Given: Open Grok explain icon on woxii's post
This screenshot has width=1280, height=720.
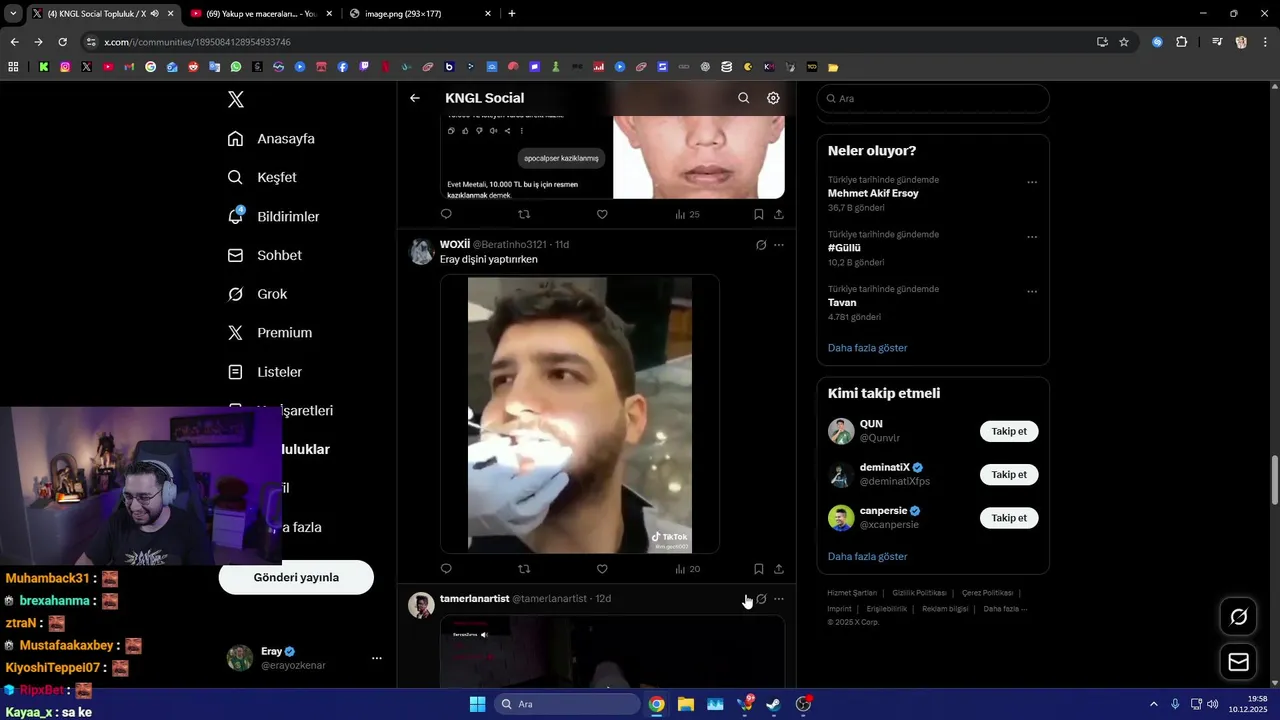Looking at the screenshot, I should 761,245.
